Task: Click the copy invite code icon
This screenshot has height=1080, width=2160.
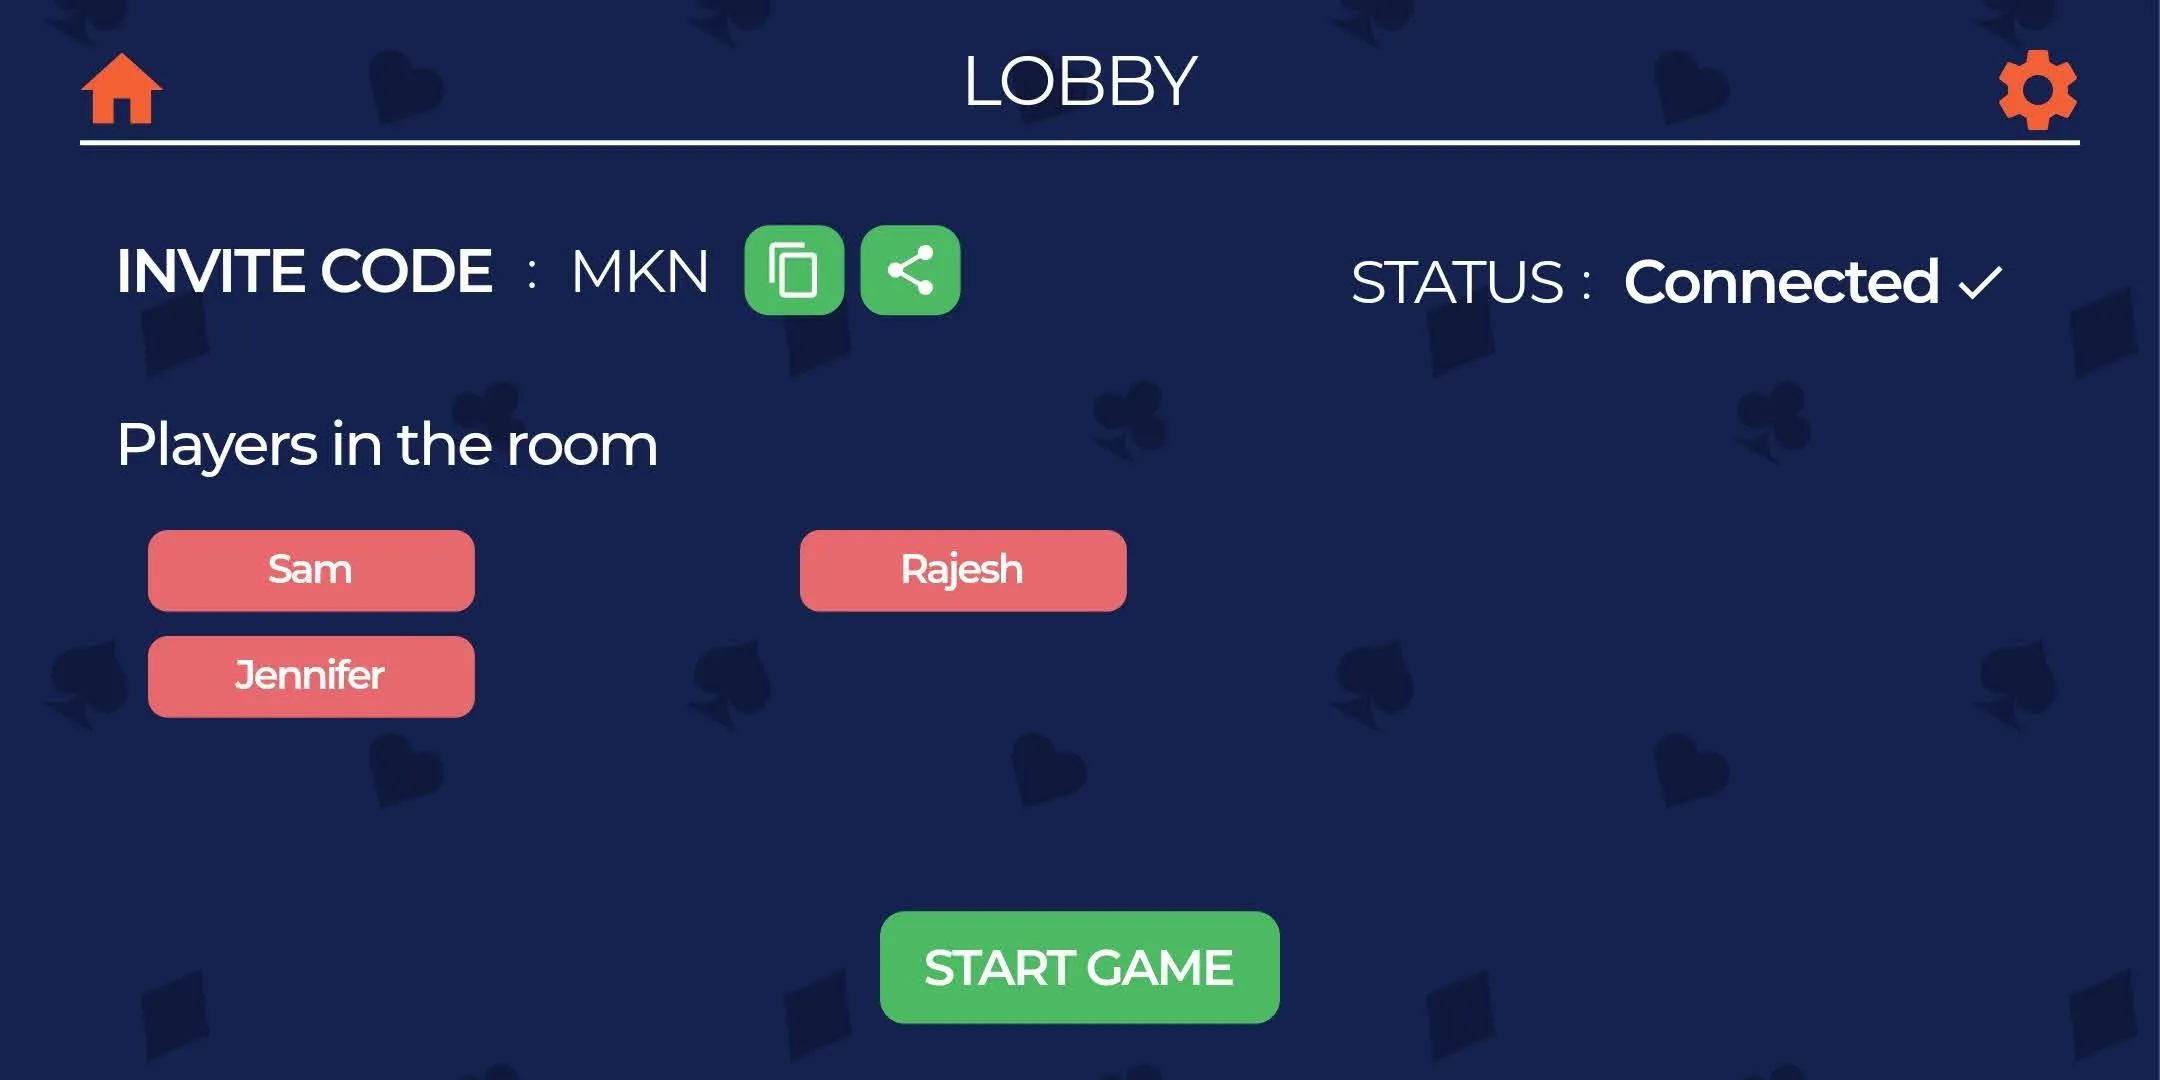Action: pos(795,269)
